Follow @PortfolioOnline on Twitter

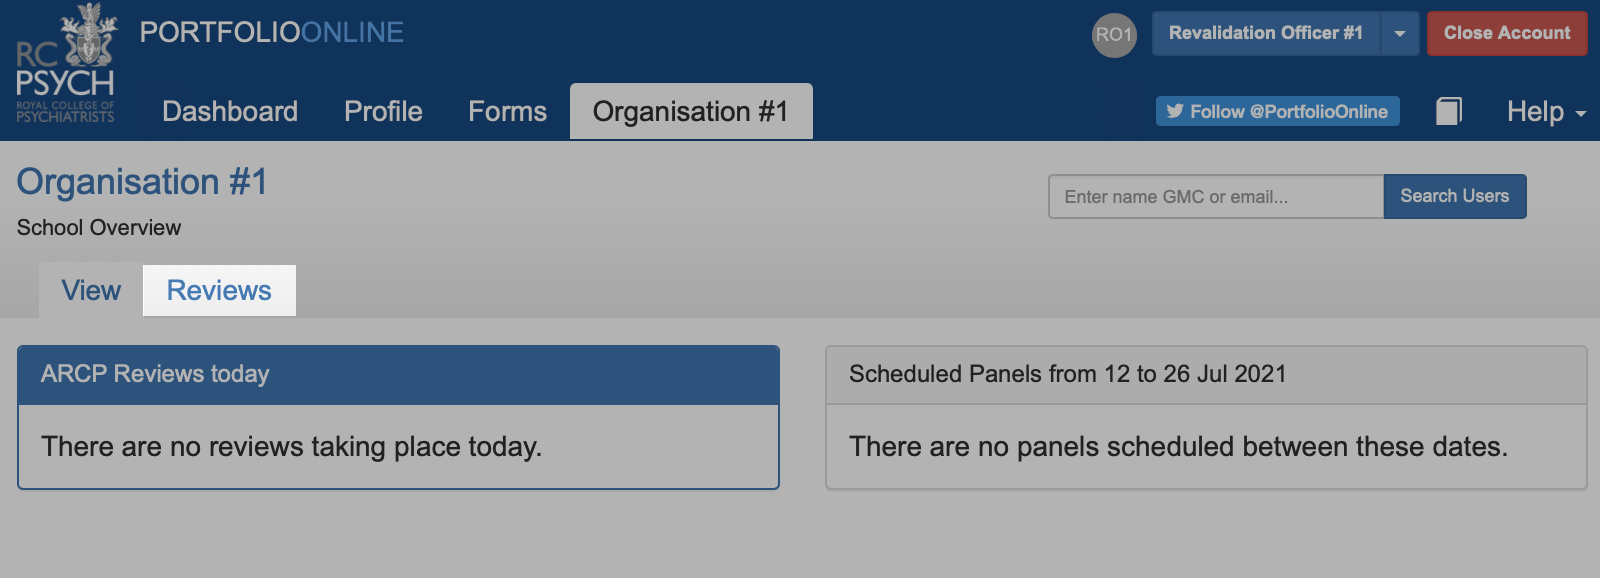[1278, 111]
